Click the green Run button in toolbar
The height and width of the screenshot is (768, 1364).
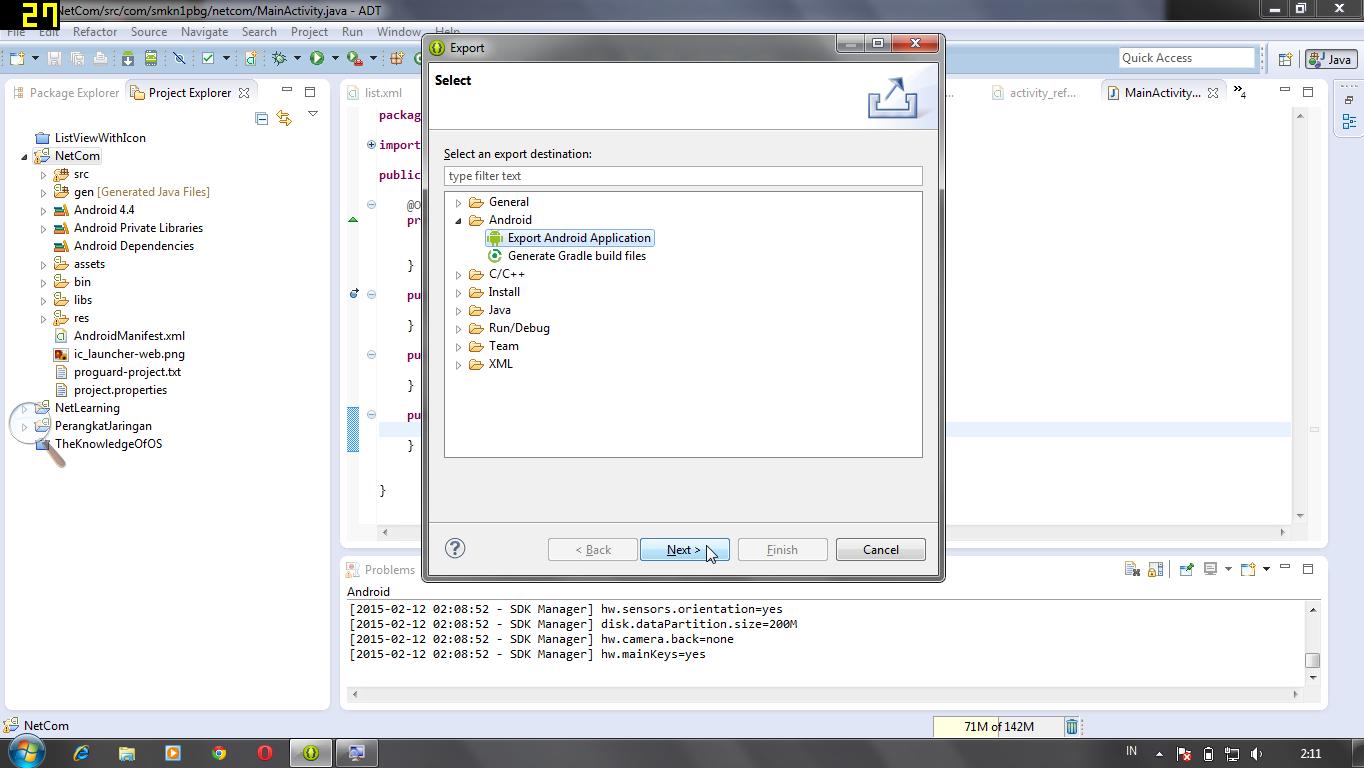(x=317, y=58)
